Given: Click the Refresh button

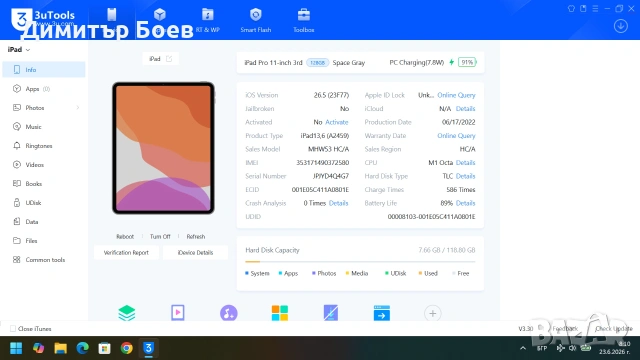Looking at the screenshot, I should (x=196, y=236).
